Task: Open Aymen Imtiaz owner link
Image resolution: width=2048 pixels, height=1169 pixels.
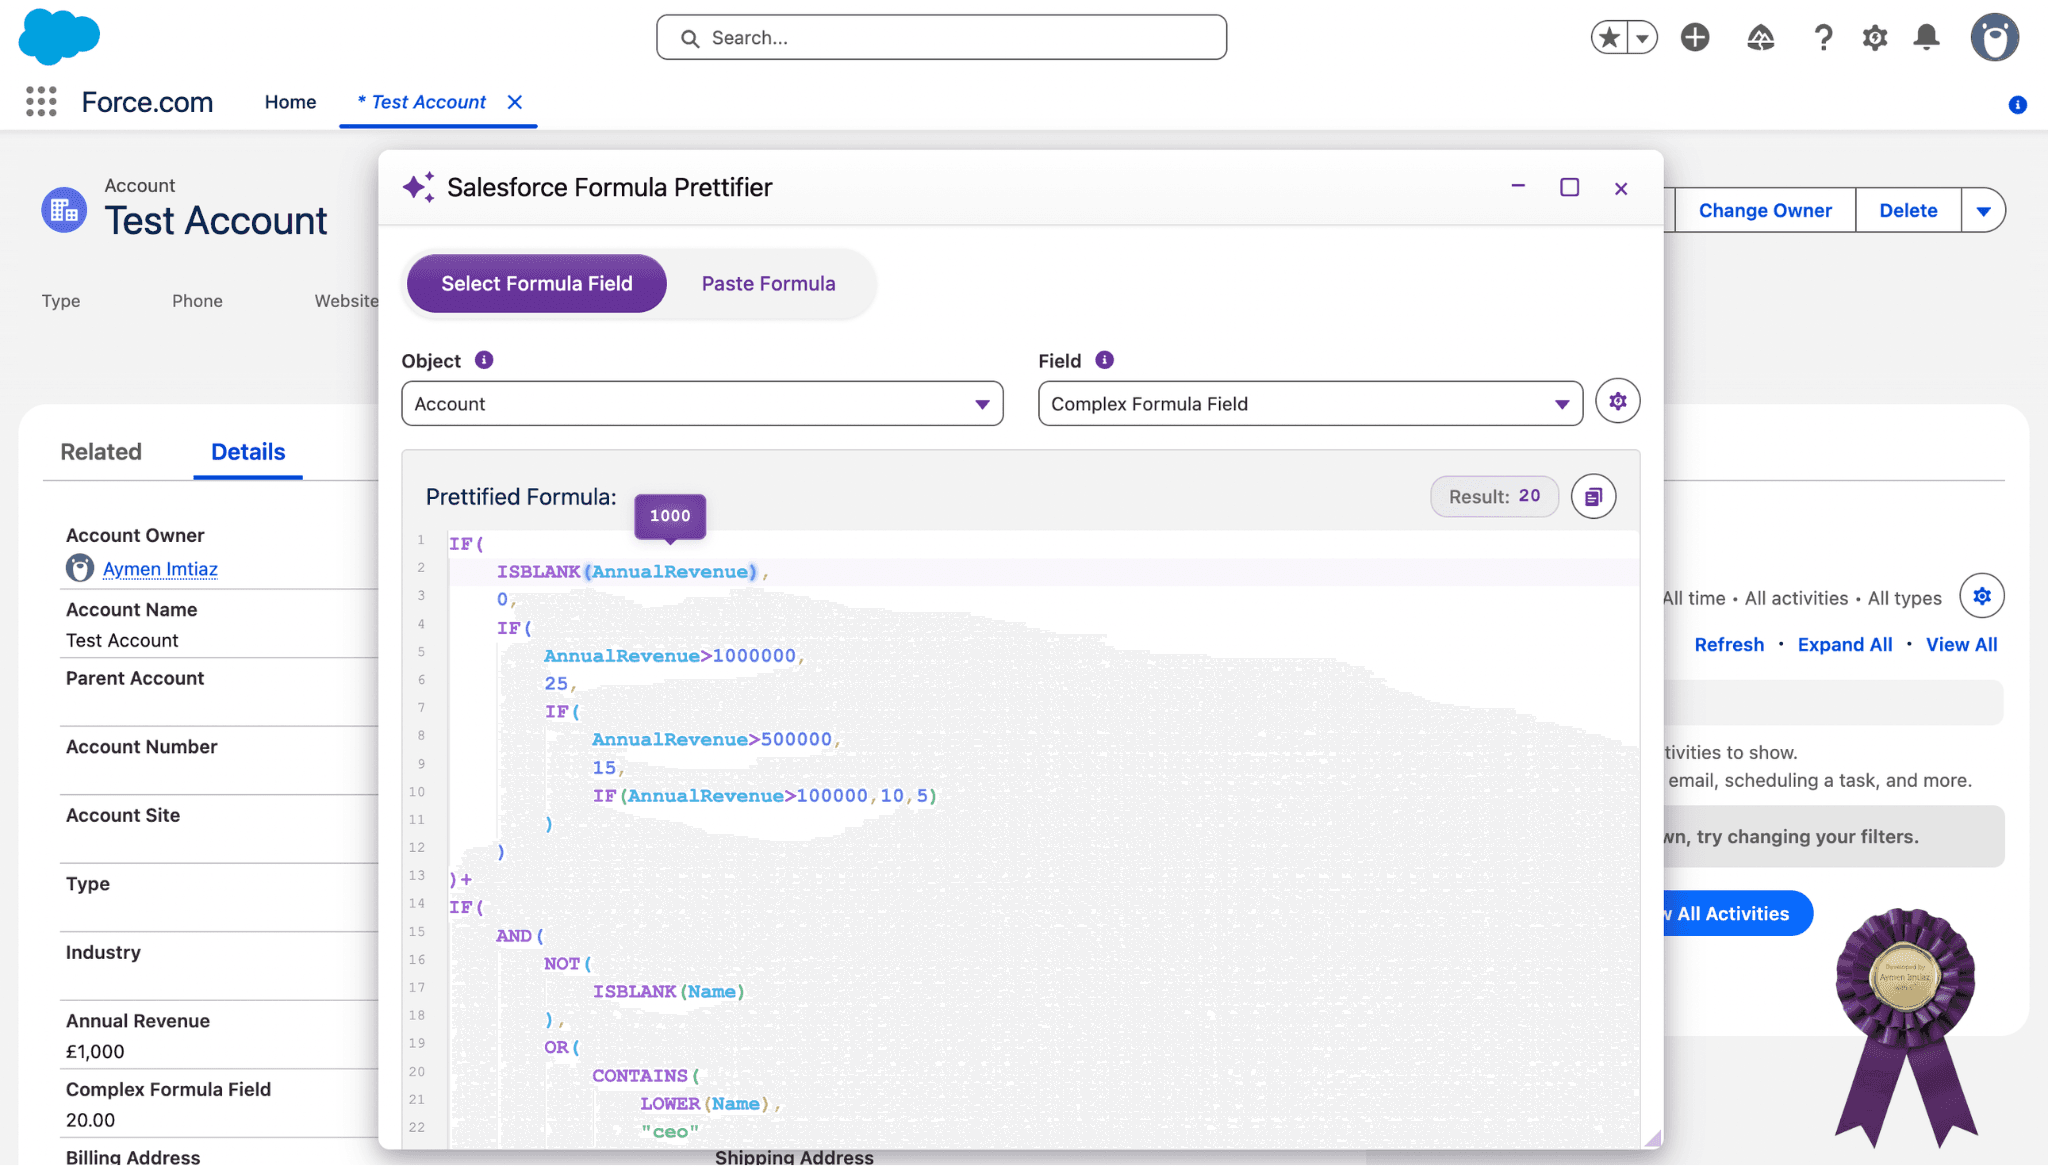Action: tap(160, 569)
